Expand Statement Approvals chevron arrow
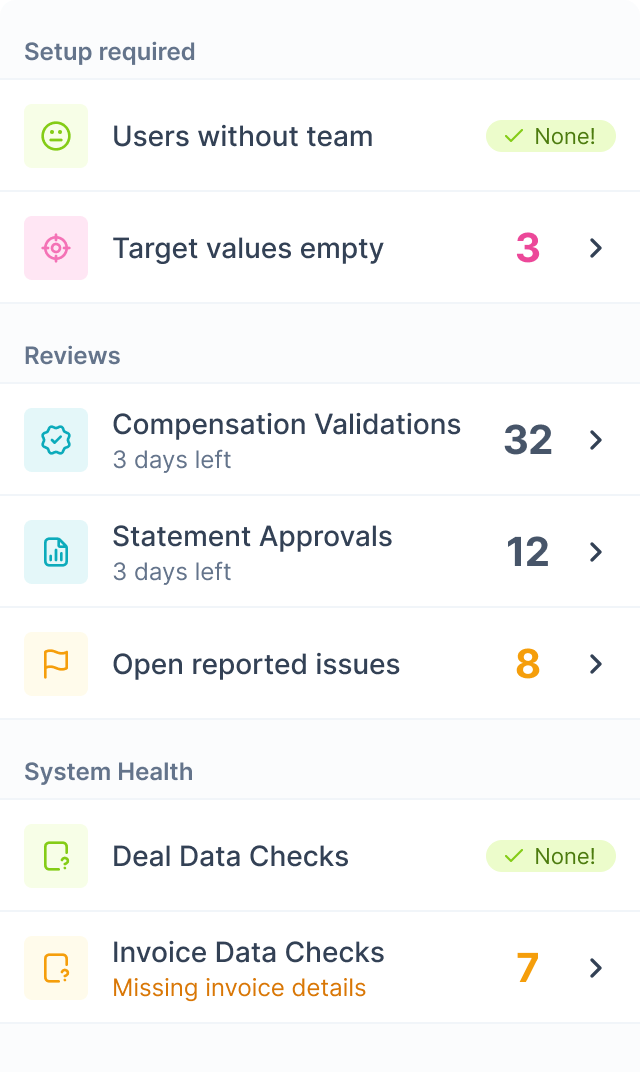The image size is (640, 1072). [x=596, y=552]
